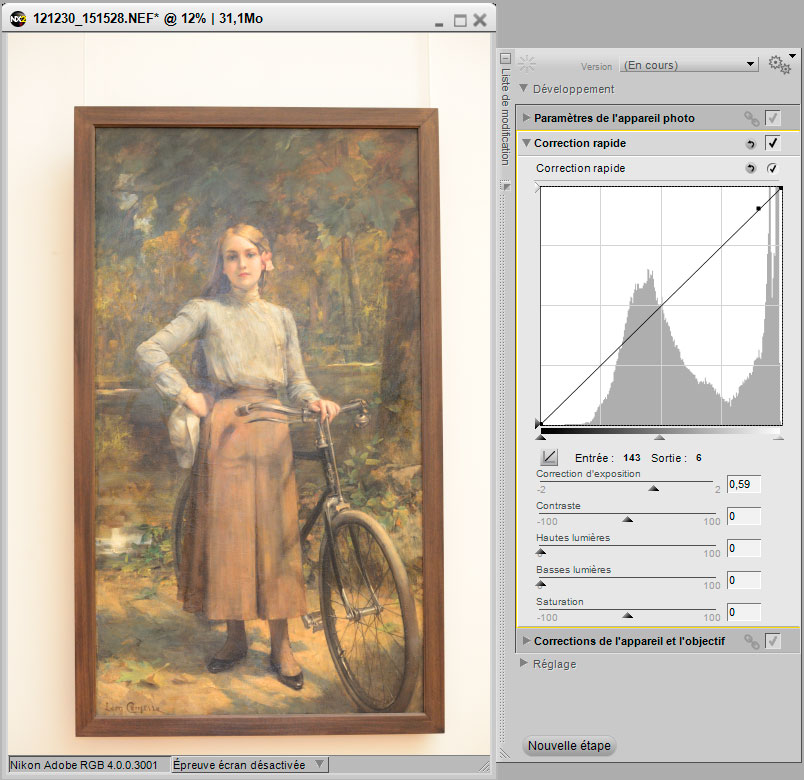Viewport: 804px width, 780px height.
Task: Expand the Réglage section
Action: pyautogui.click(x=524, y=663)
